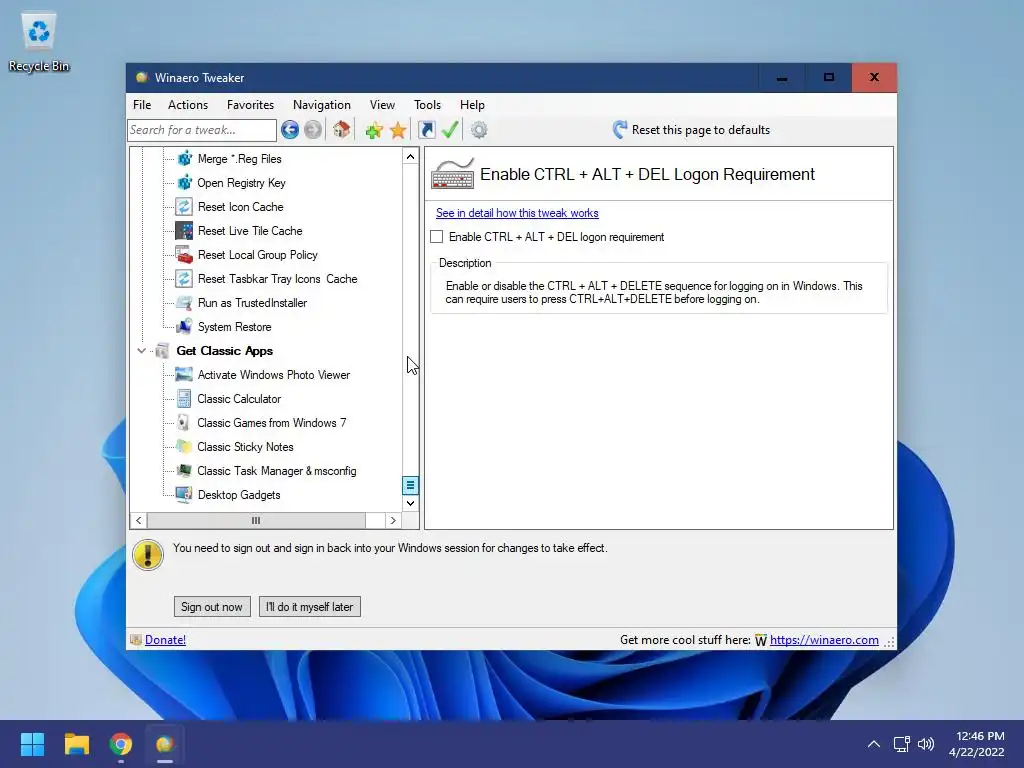Click I'll do it myself later button

310,607
